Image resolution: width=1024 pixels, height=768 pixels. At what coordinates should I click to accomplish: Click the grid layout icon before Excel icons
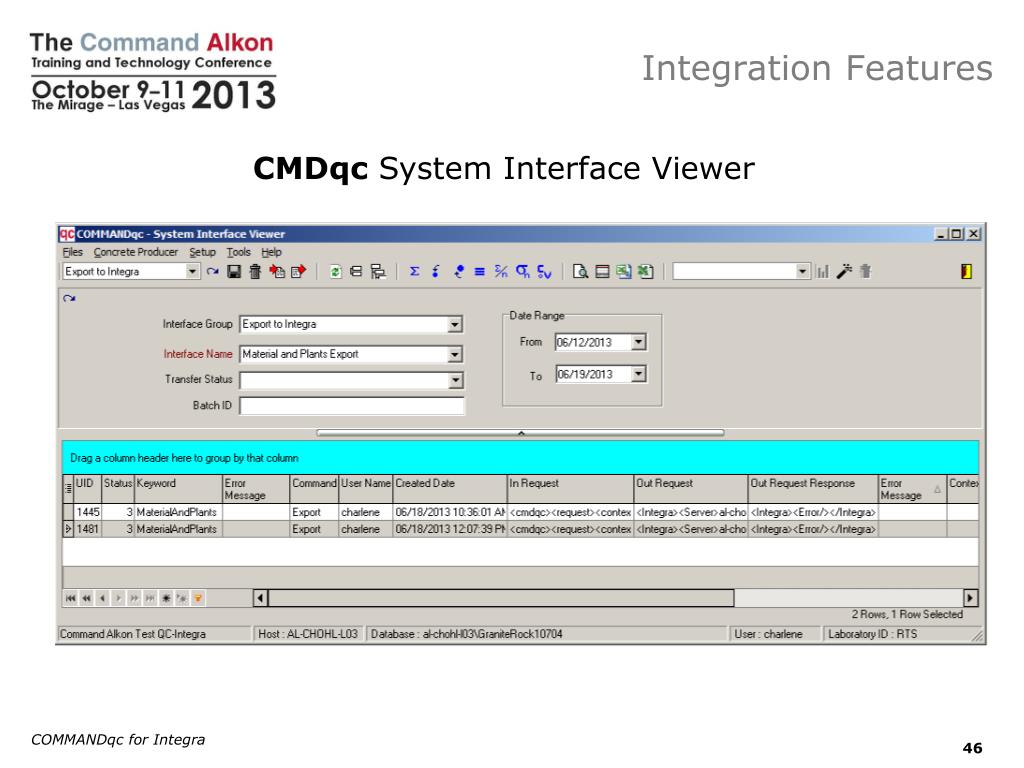coord(602,272)
